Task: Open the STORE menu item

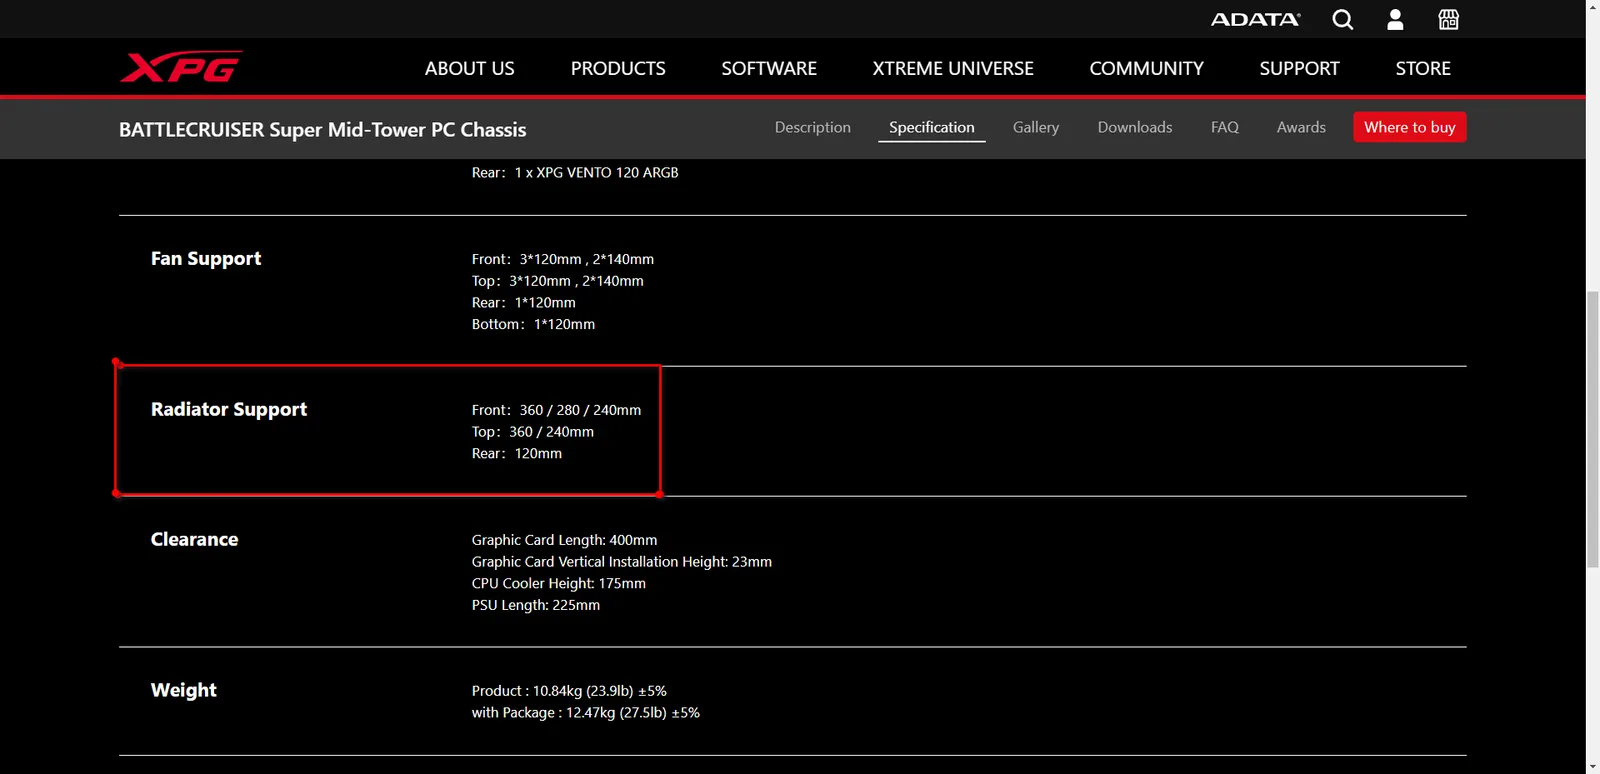Action: point(1423,68)
